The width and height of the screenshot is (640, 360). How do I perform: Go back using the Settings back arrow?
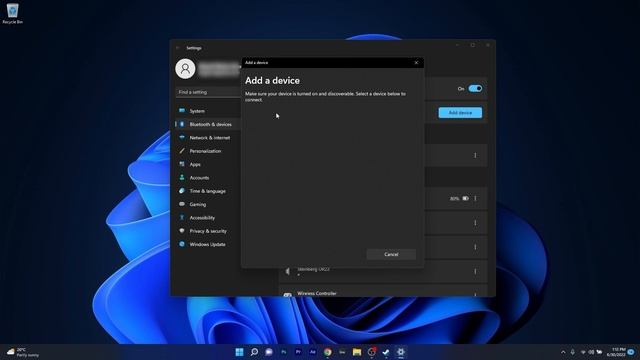(x=178, y=48)
